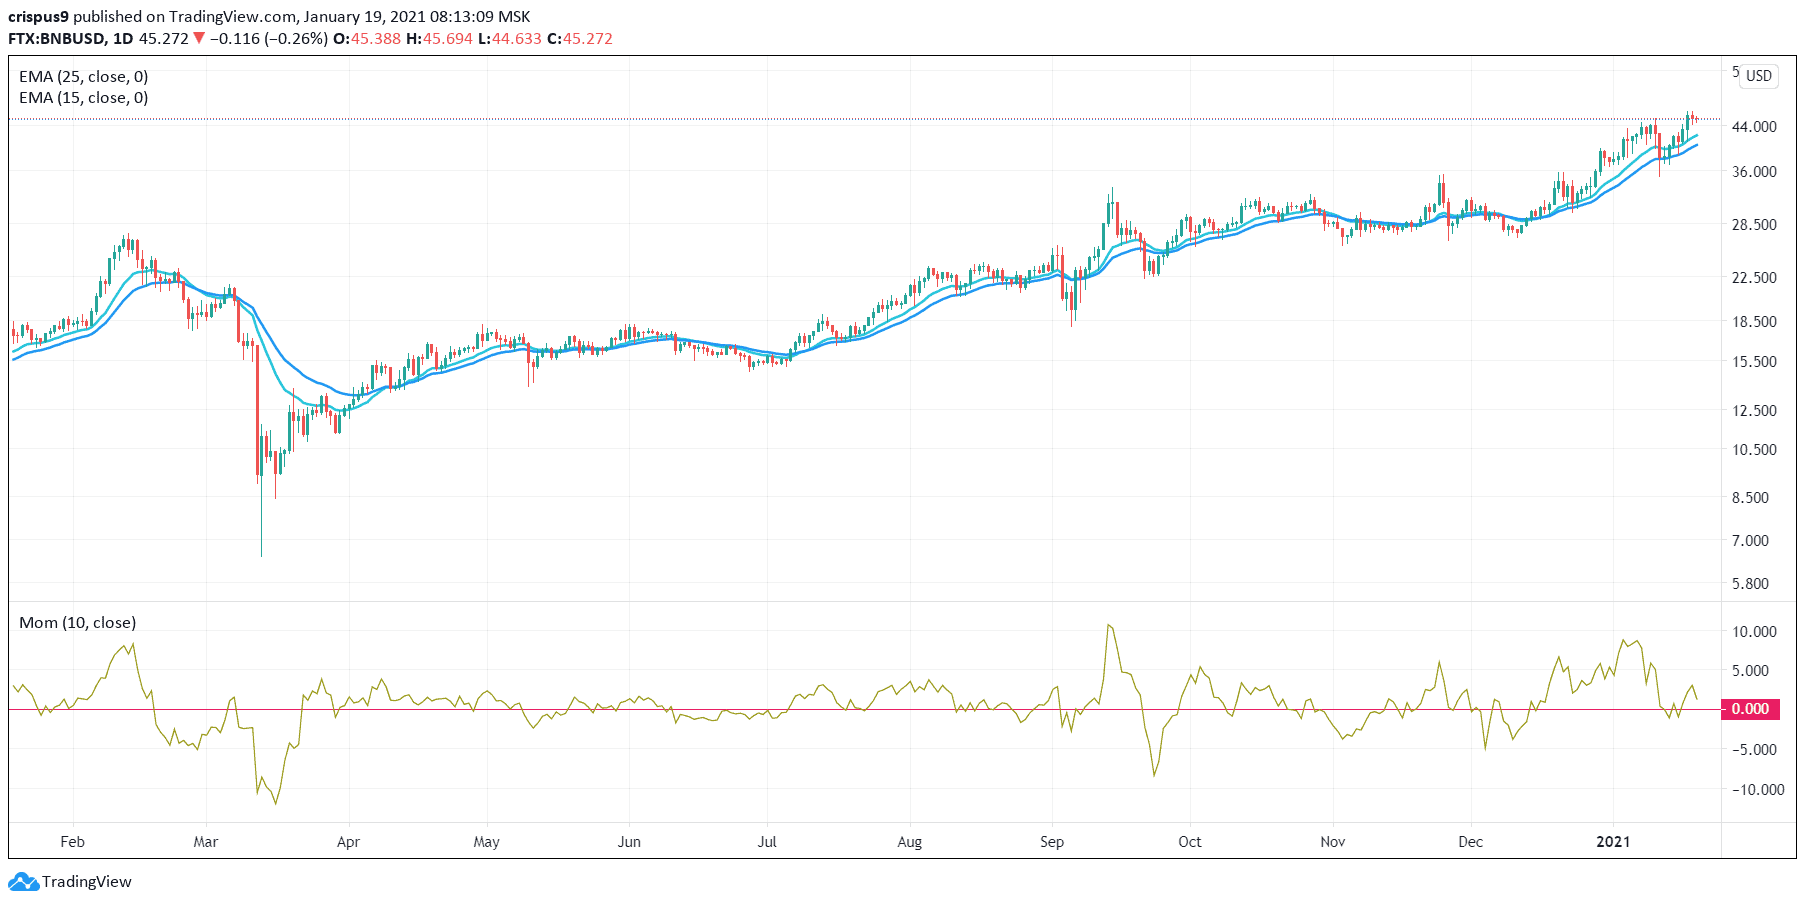This screenshot has height=905, width=1805.
Task: Click the Apr label on time axis
Action: pyautogui.click(x=348, y=842)
